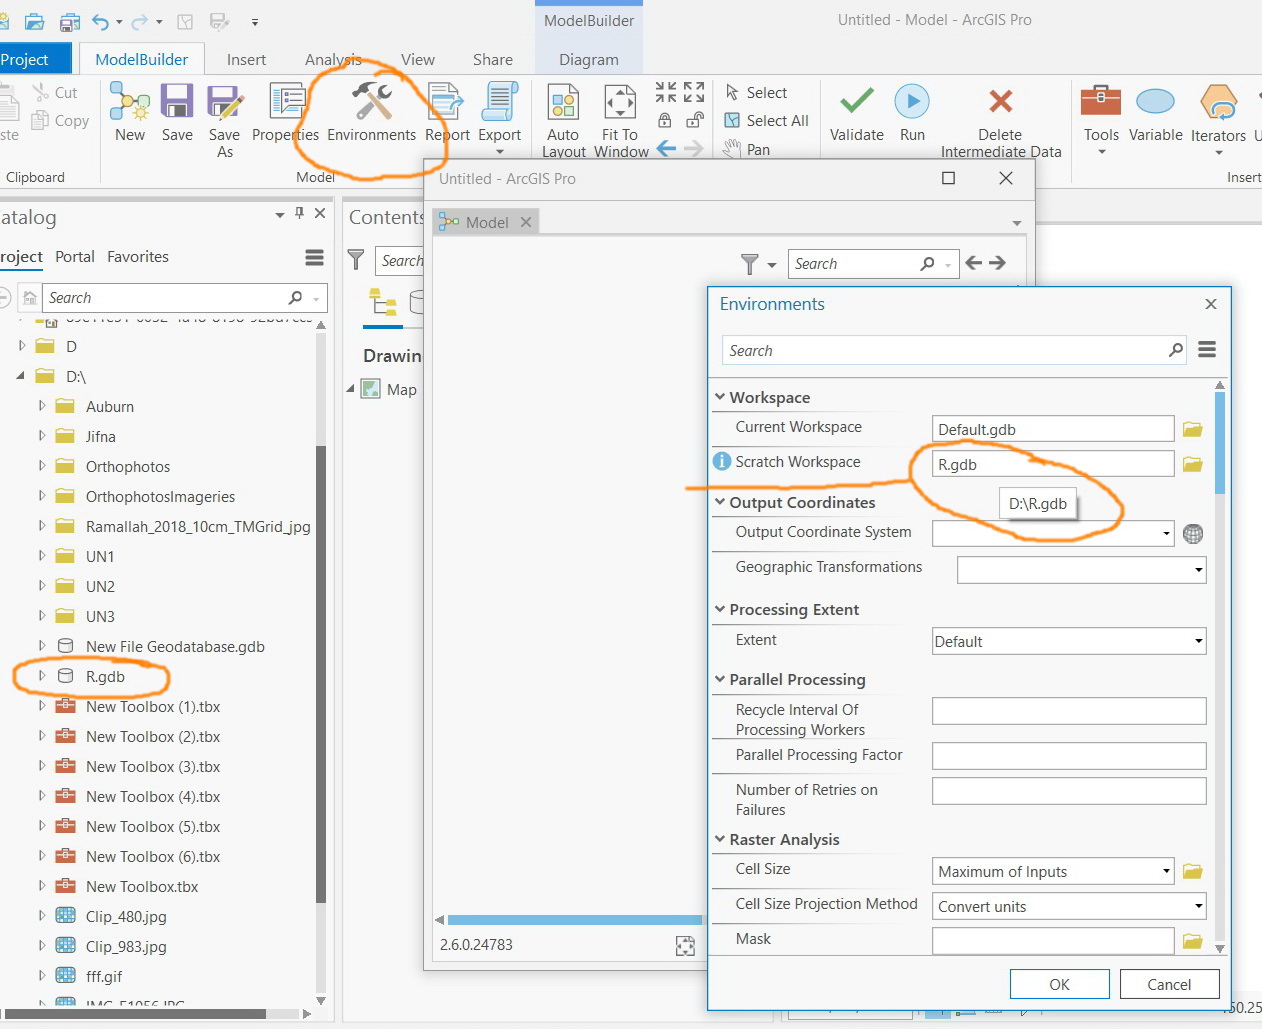Click the Scratch Workspace info icon
Viewport: 1262px width, 1029px height.
tap(722, 461)
